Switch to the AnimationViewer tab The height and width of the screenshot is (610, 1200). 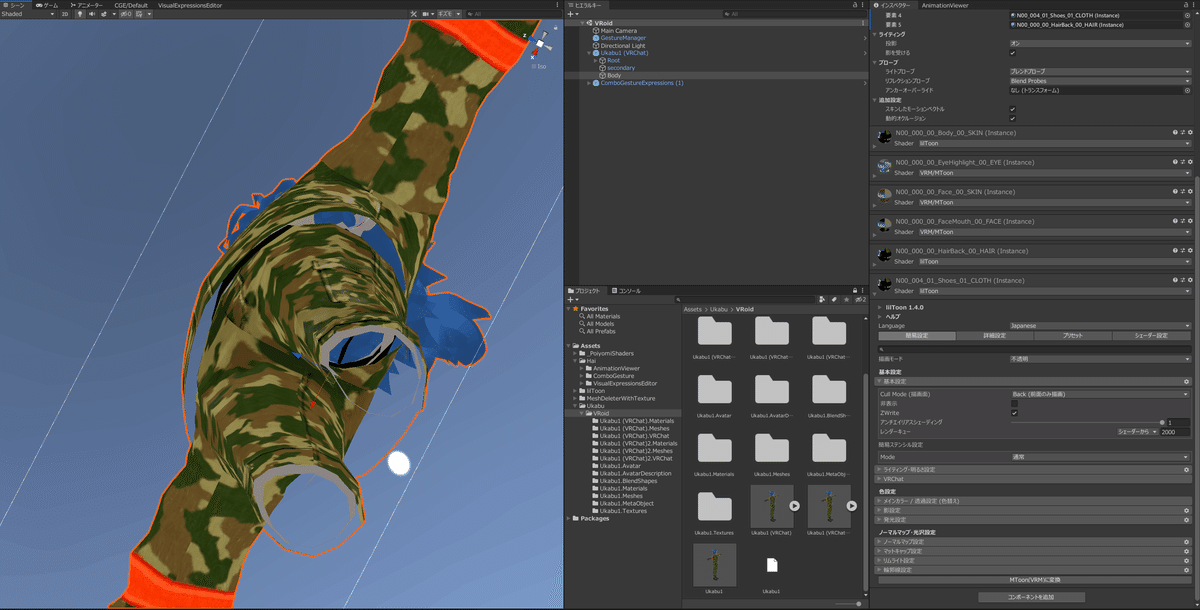tap(944, 5)
